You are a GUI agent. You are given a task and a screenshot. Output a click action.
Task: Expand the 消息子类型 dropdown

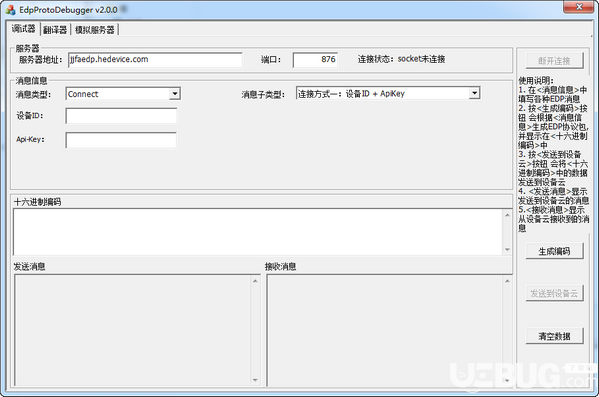tap(474, 93)
